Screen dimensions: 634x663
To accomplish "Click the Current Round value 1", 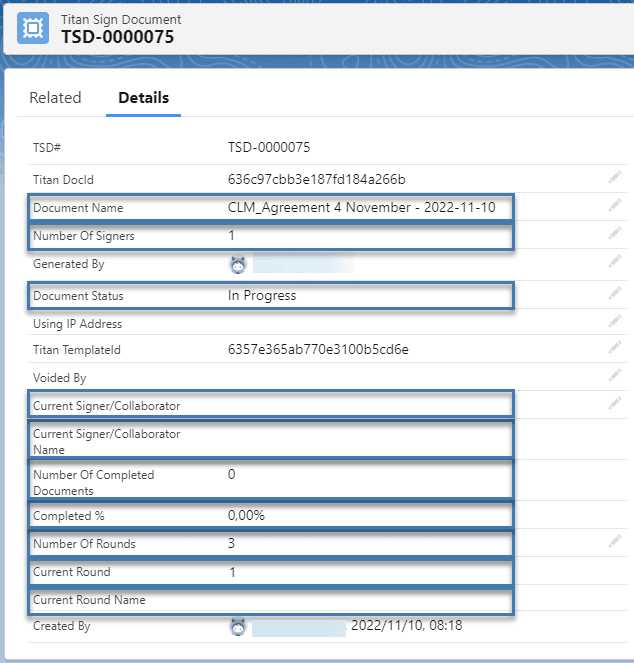I will (232, 572).
